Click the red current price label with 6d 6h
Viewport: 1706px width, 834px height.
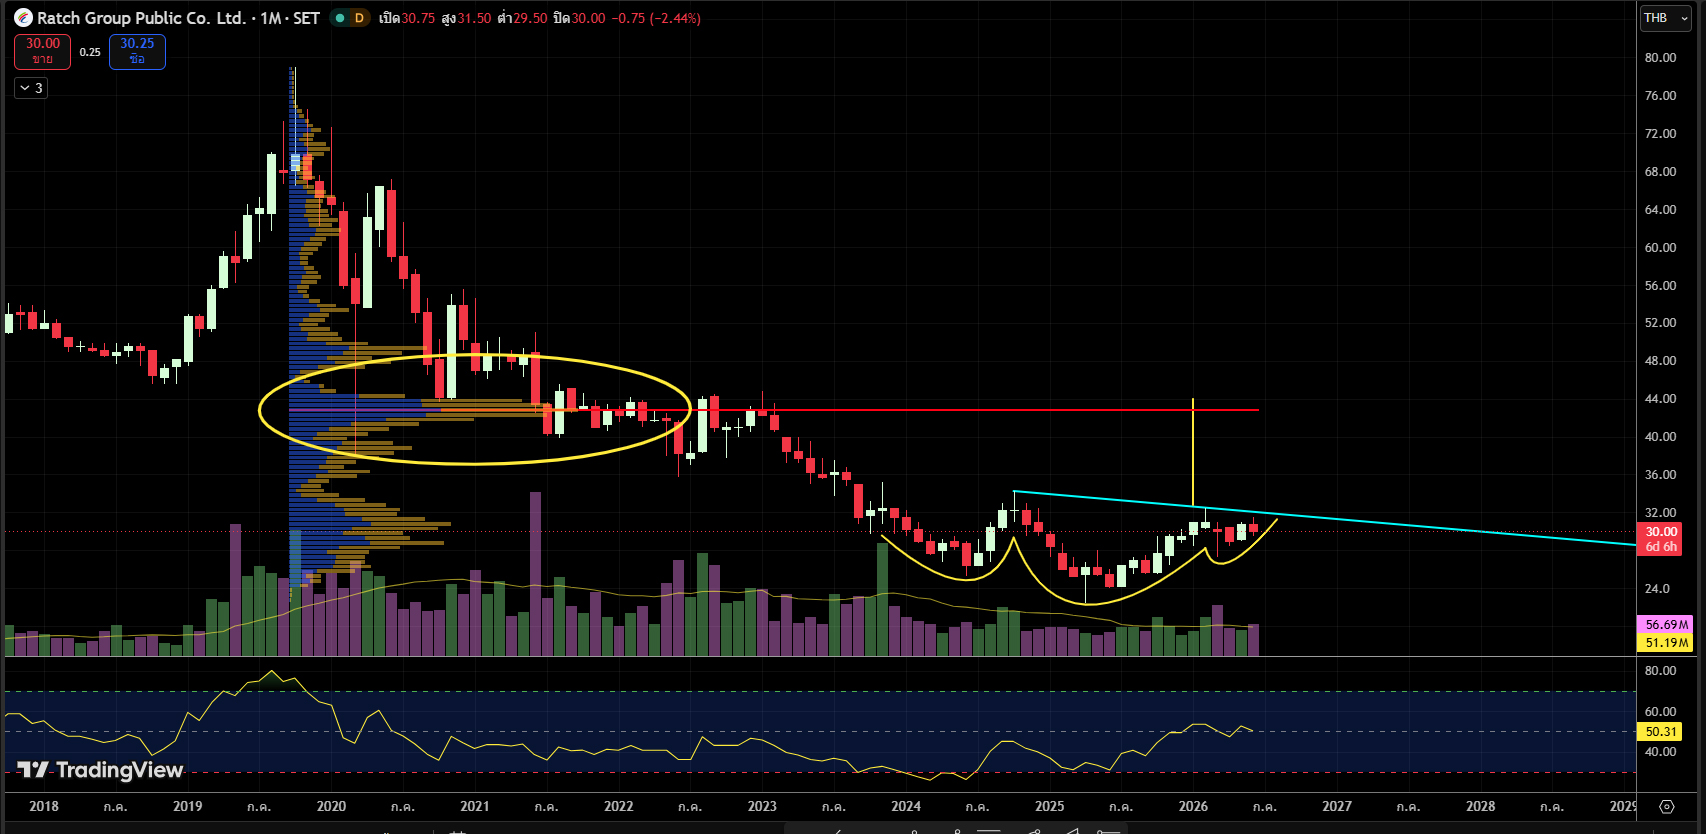(x=1661, y=539)
